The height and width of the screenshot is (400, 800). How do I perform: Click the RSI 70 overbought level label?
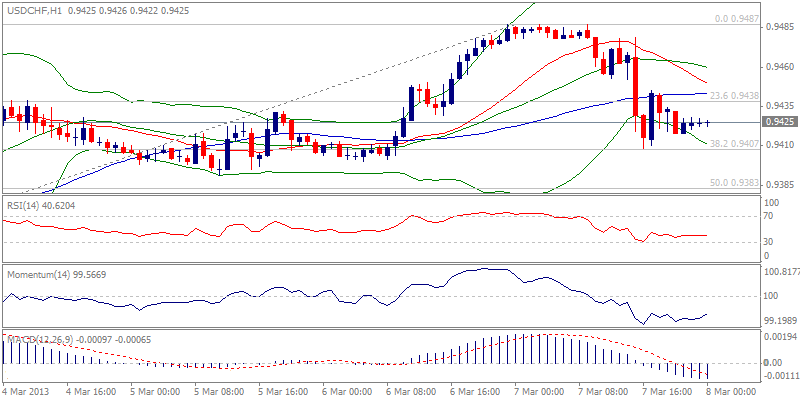coord(769,215)
